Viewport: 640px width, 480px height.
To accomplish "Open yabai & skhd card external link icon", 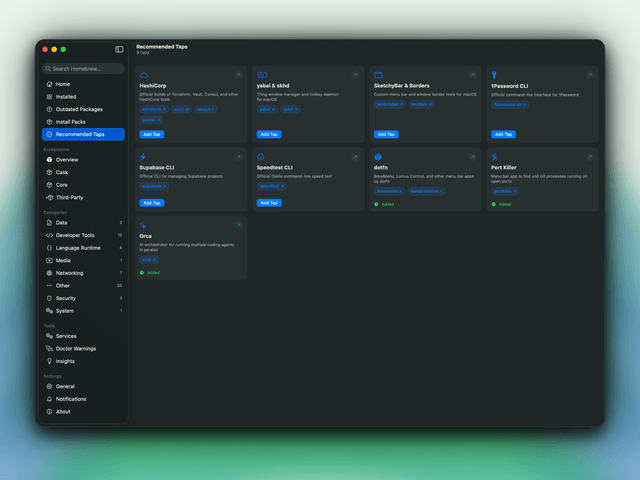I will coord(356,75).
